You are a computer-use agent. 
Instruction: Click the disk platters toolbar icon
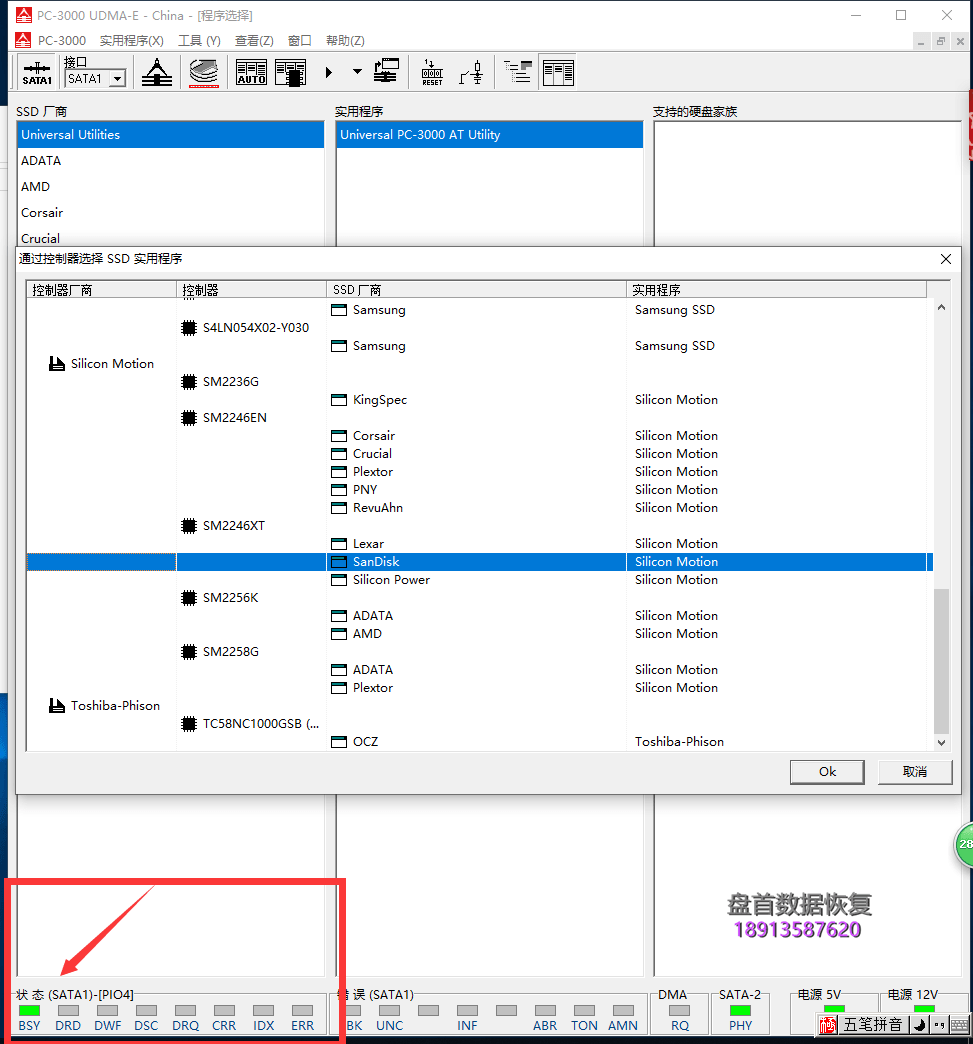pos(204,73)
